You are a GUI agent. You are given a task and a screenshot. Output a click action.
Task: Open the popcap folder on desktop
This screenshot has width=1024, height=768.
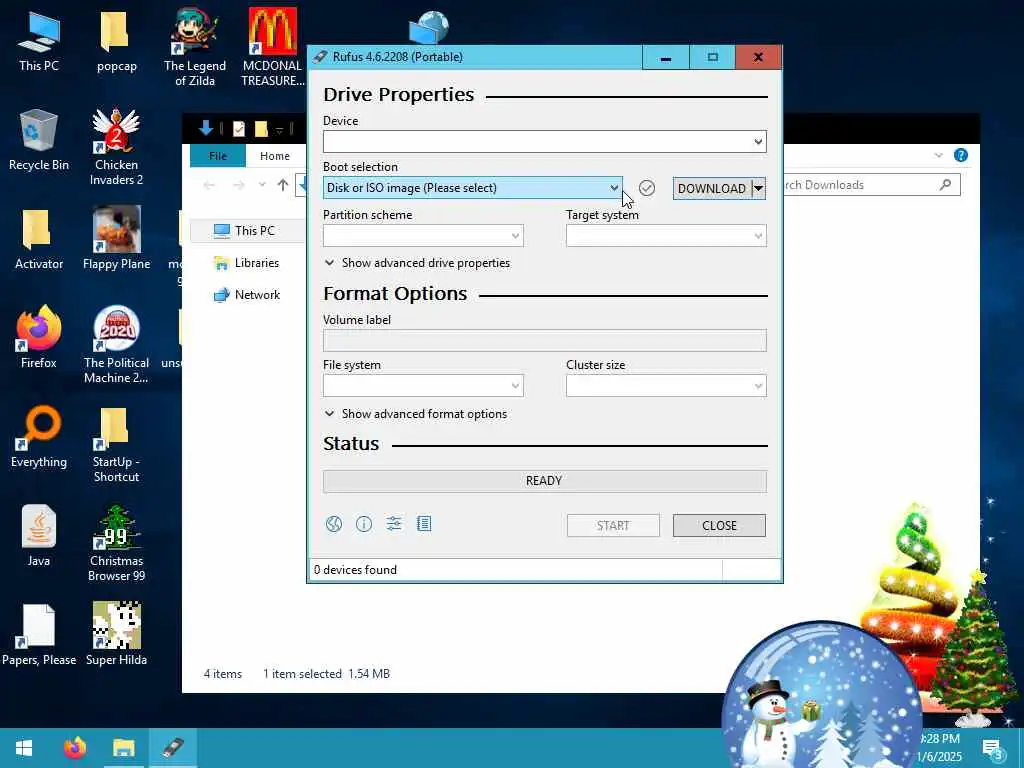(x=116, y=40)
